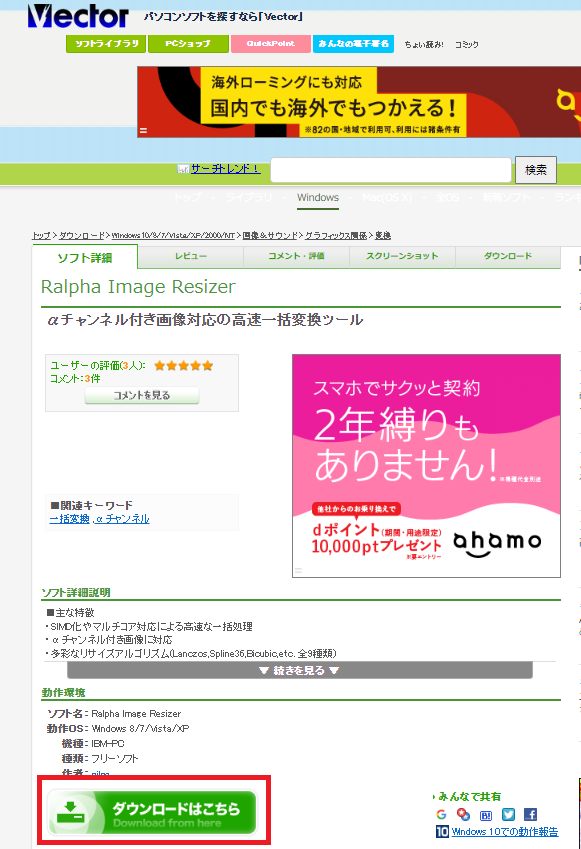This screenshot has width=581, height=849.
Task: Switch to コメント・評価 tab
Action: click(x=296, y=256)
